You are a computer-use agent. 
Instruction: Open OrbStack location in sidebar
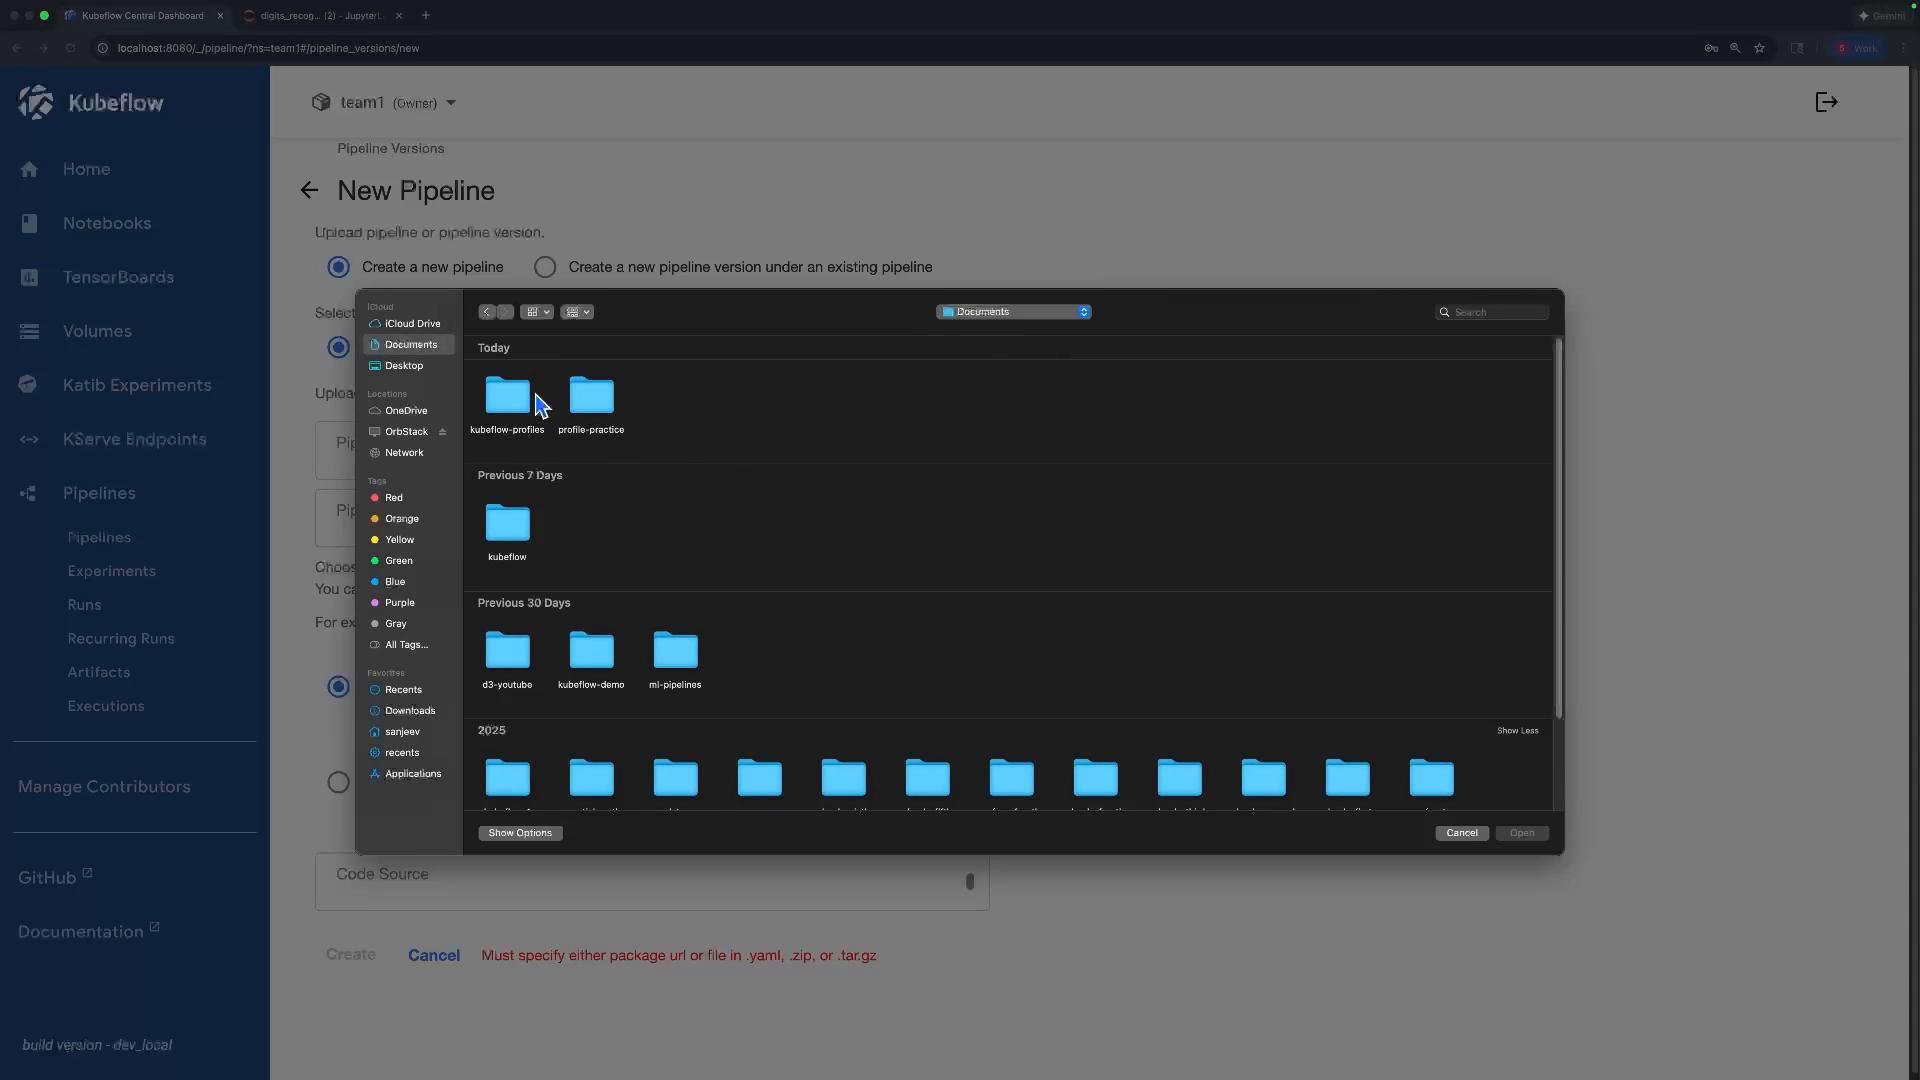point(400,432)
